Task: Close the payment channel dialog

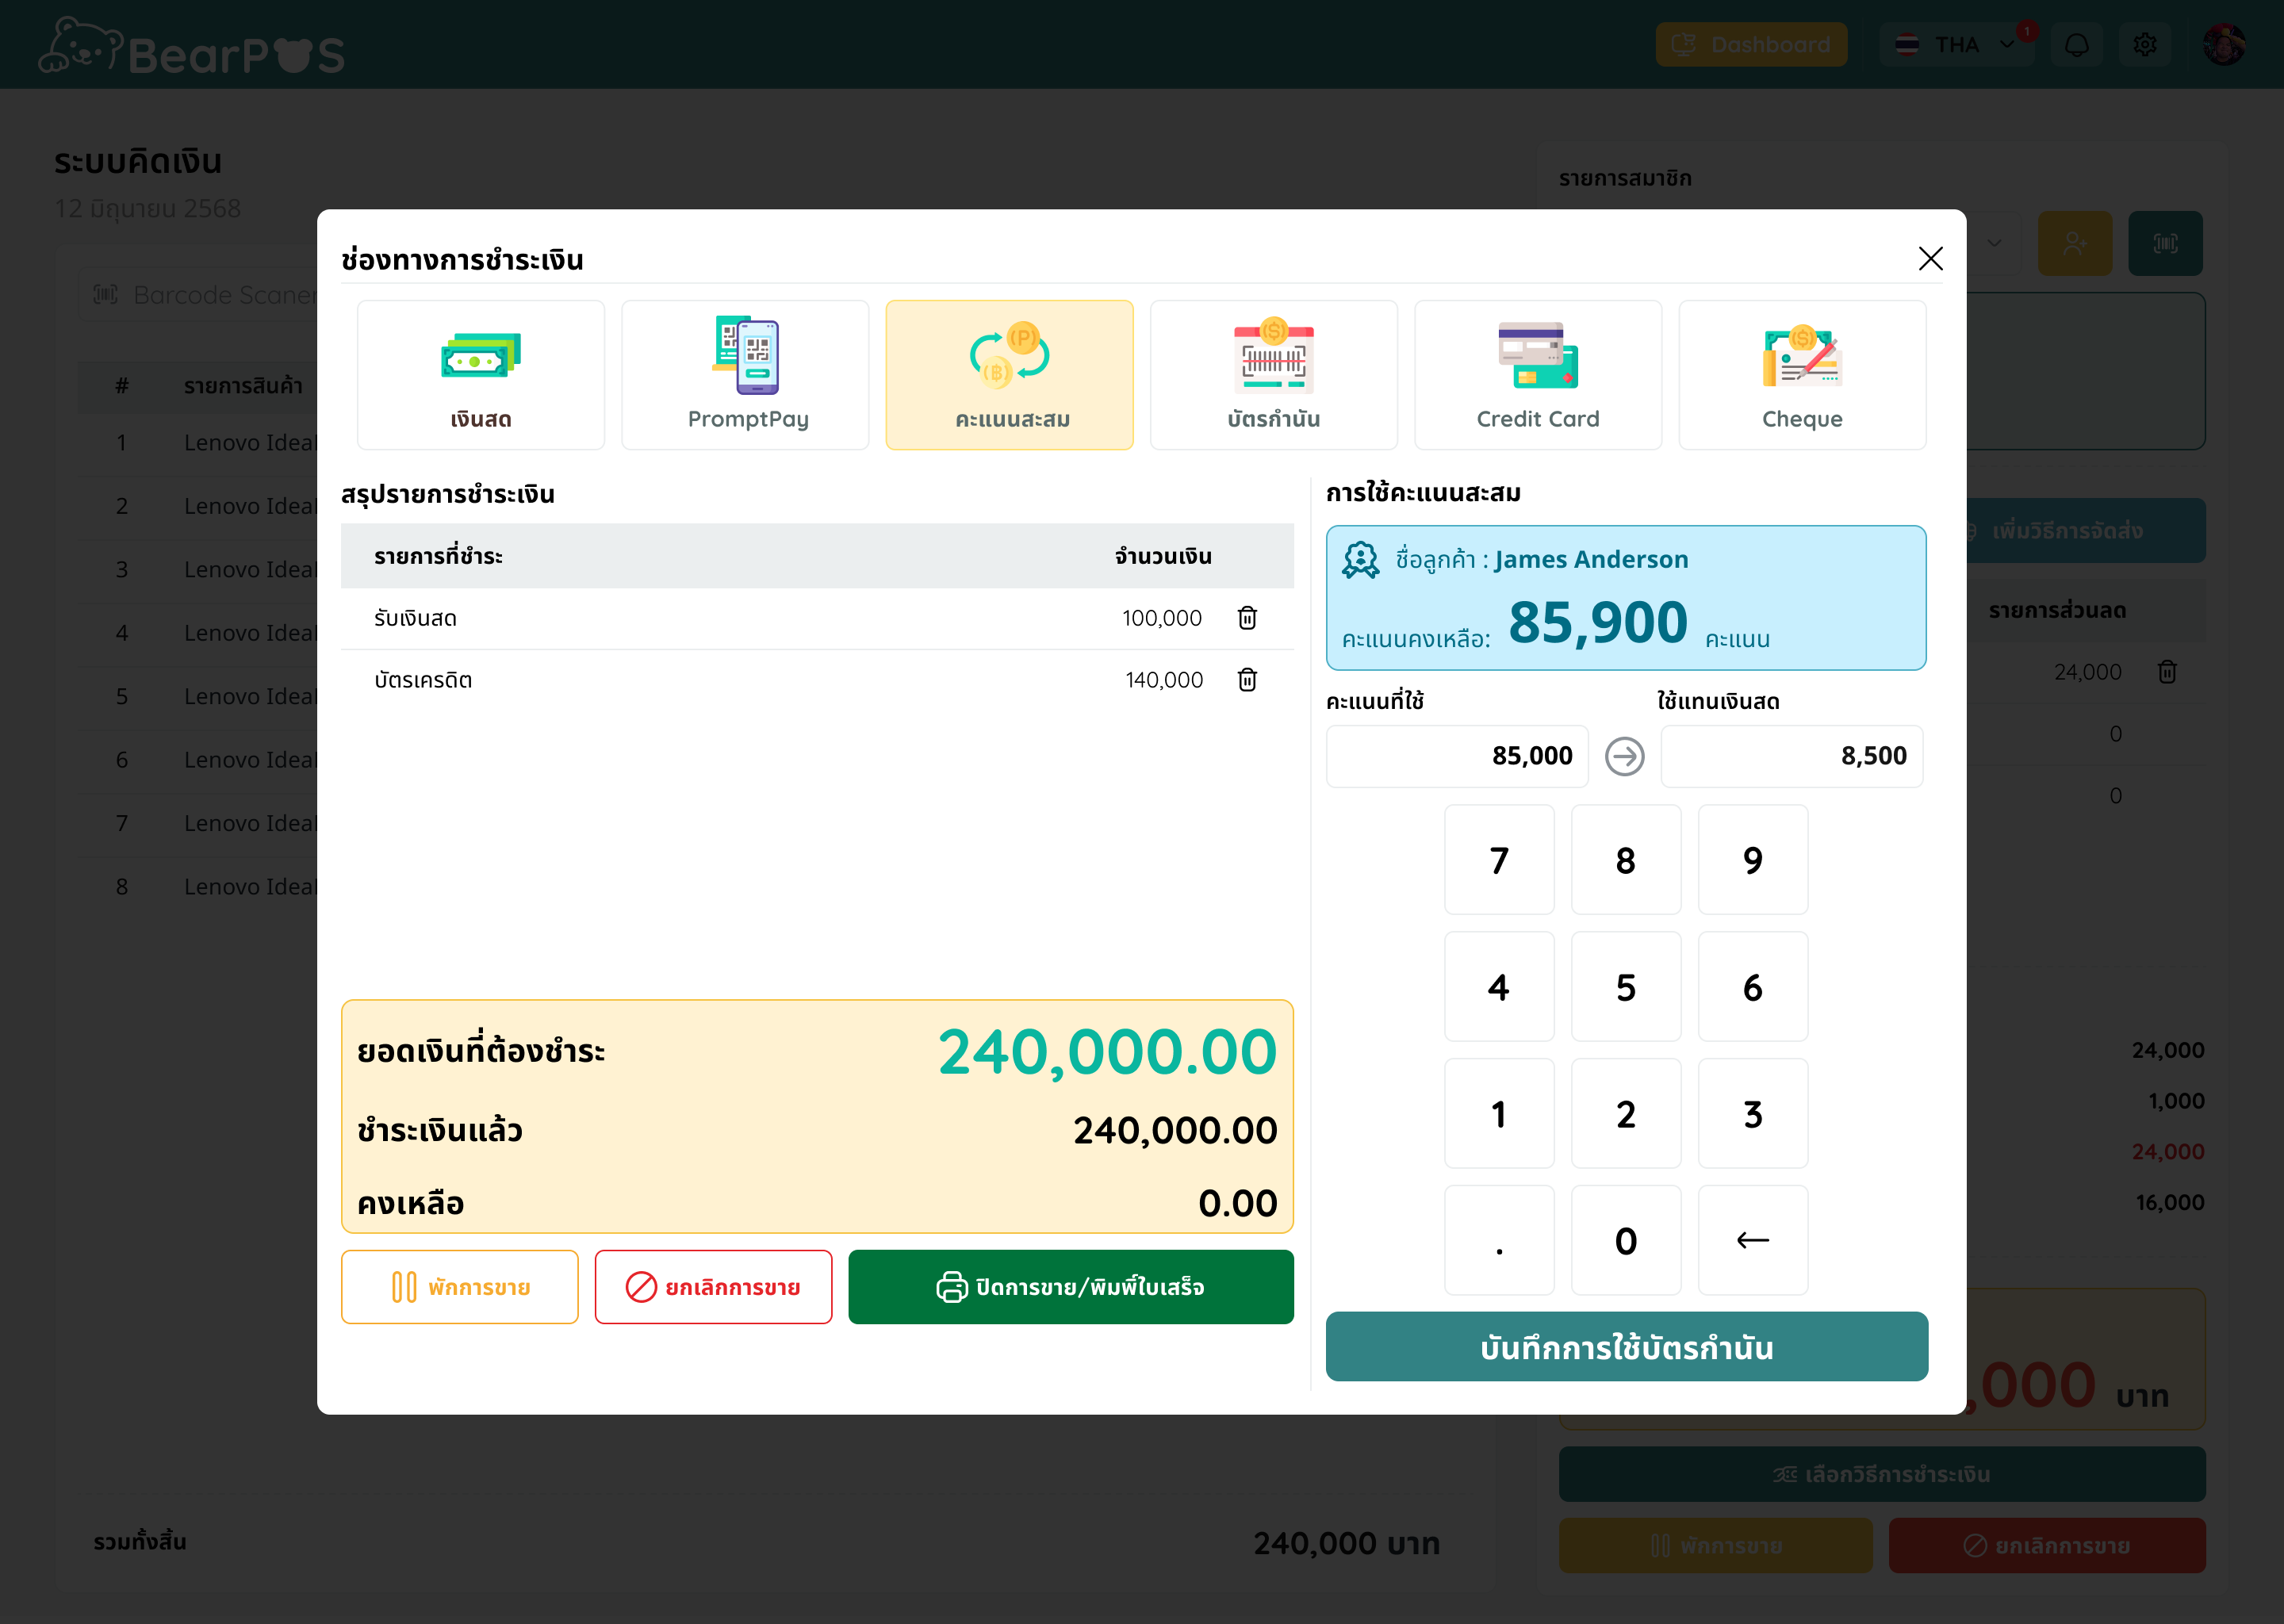Action: (x=1930, y=259)
